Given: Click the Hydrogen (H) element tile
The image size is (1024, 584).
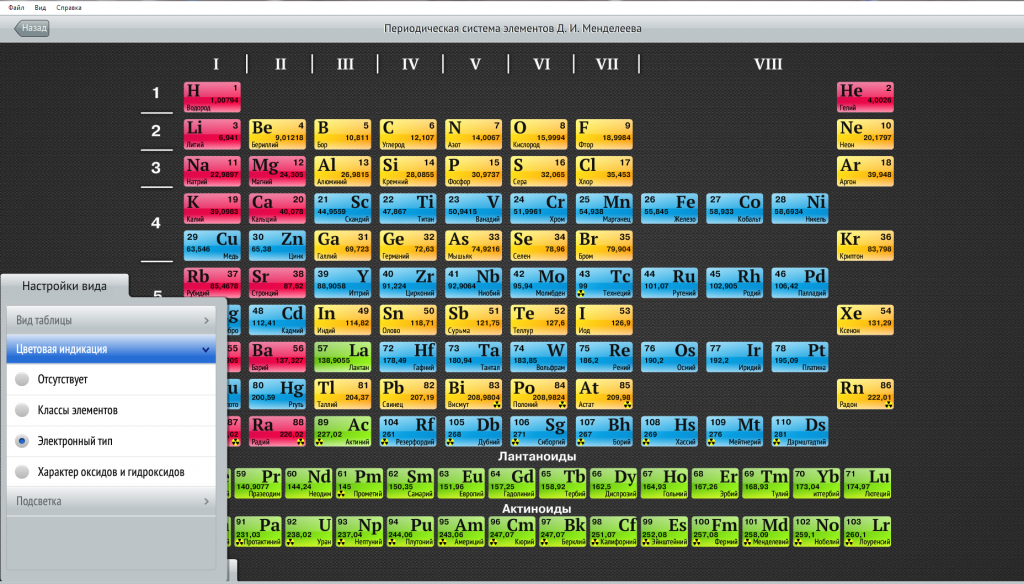Looking at the screenshot, I should [212, 96].
